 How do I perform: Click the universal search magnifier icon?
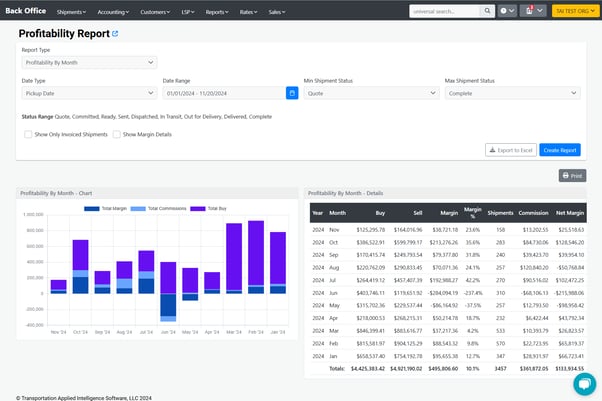click(x=487, y=11)
